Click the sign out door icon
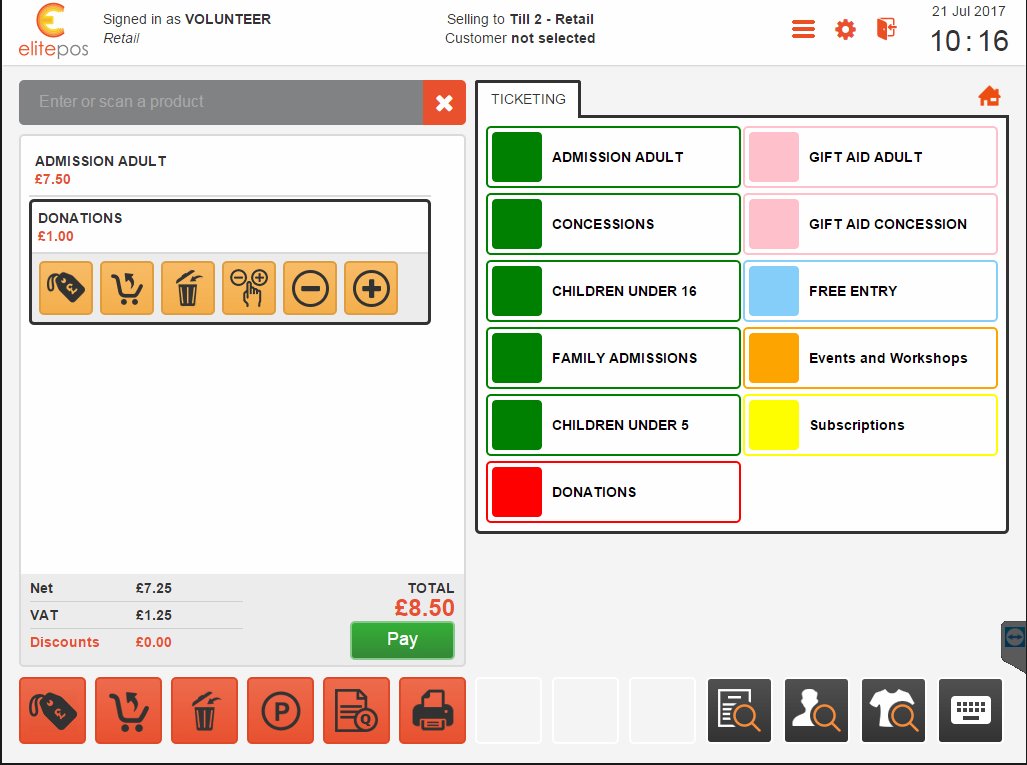1027x765 pixels. [x=886, y=29]
